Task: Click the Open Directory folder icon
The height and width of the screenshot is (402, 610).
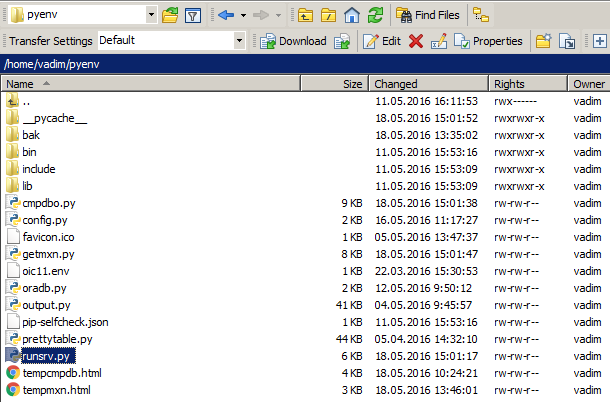Action: tap(170, 15)
